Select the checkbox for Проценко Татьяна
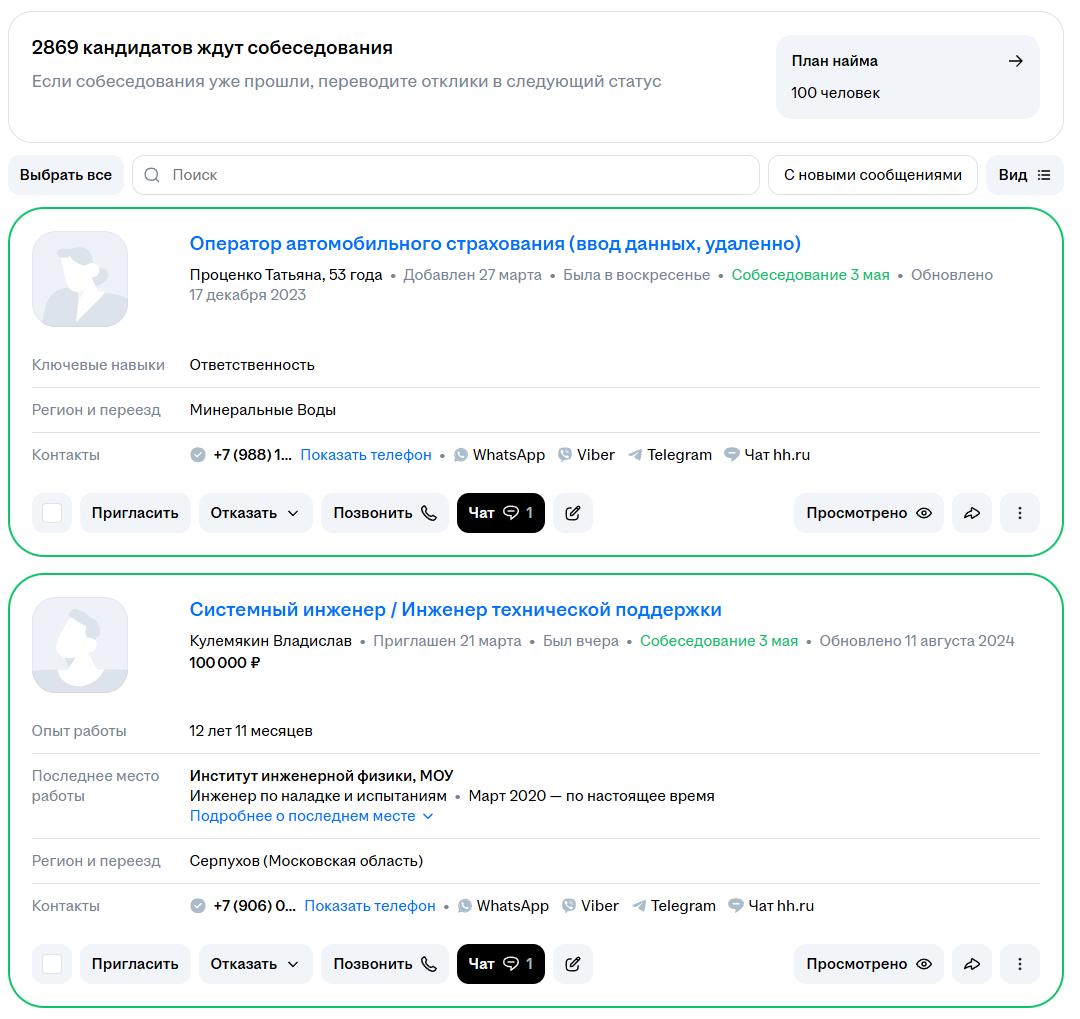 (52, 513)
